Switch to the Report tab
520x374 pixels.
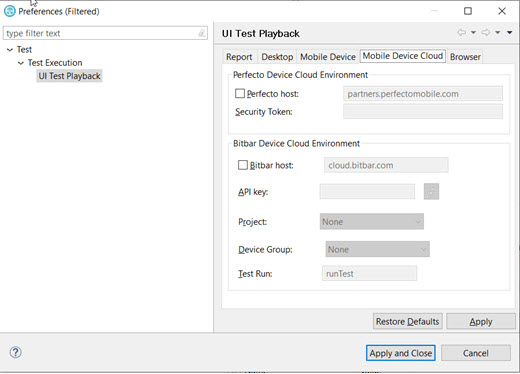[239, 57]
